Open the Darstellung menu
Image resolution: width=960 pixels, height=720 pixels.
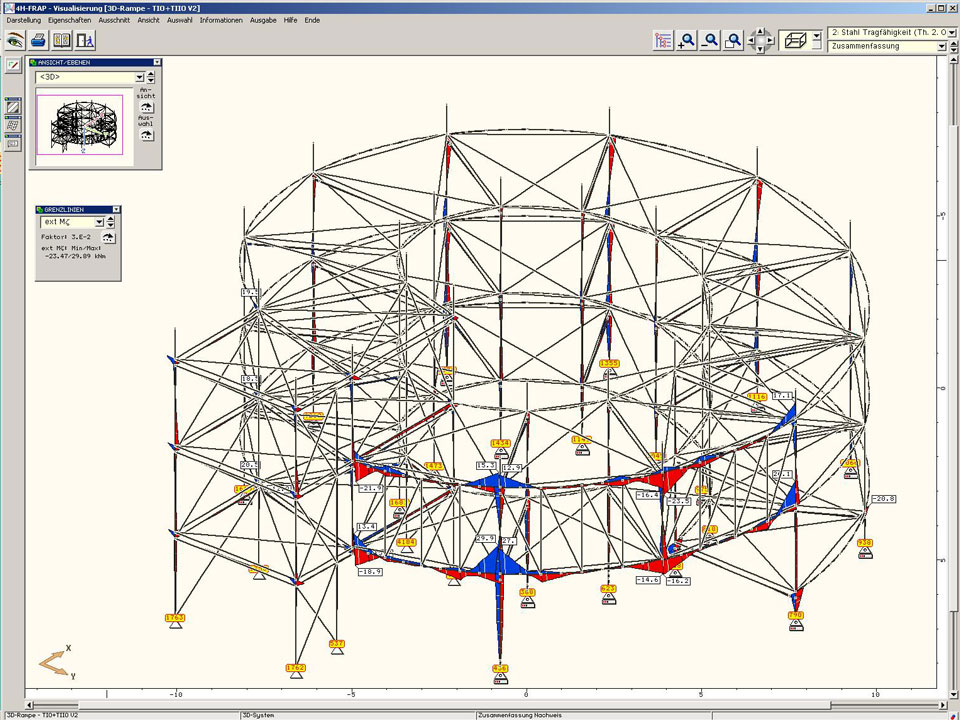tap(24, 20)
